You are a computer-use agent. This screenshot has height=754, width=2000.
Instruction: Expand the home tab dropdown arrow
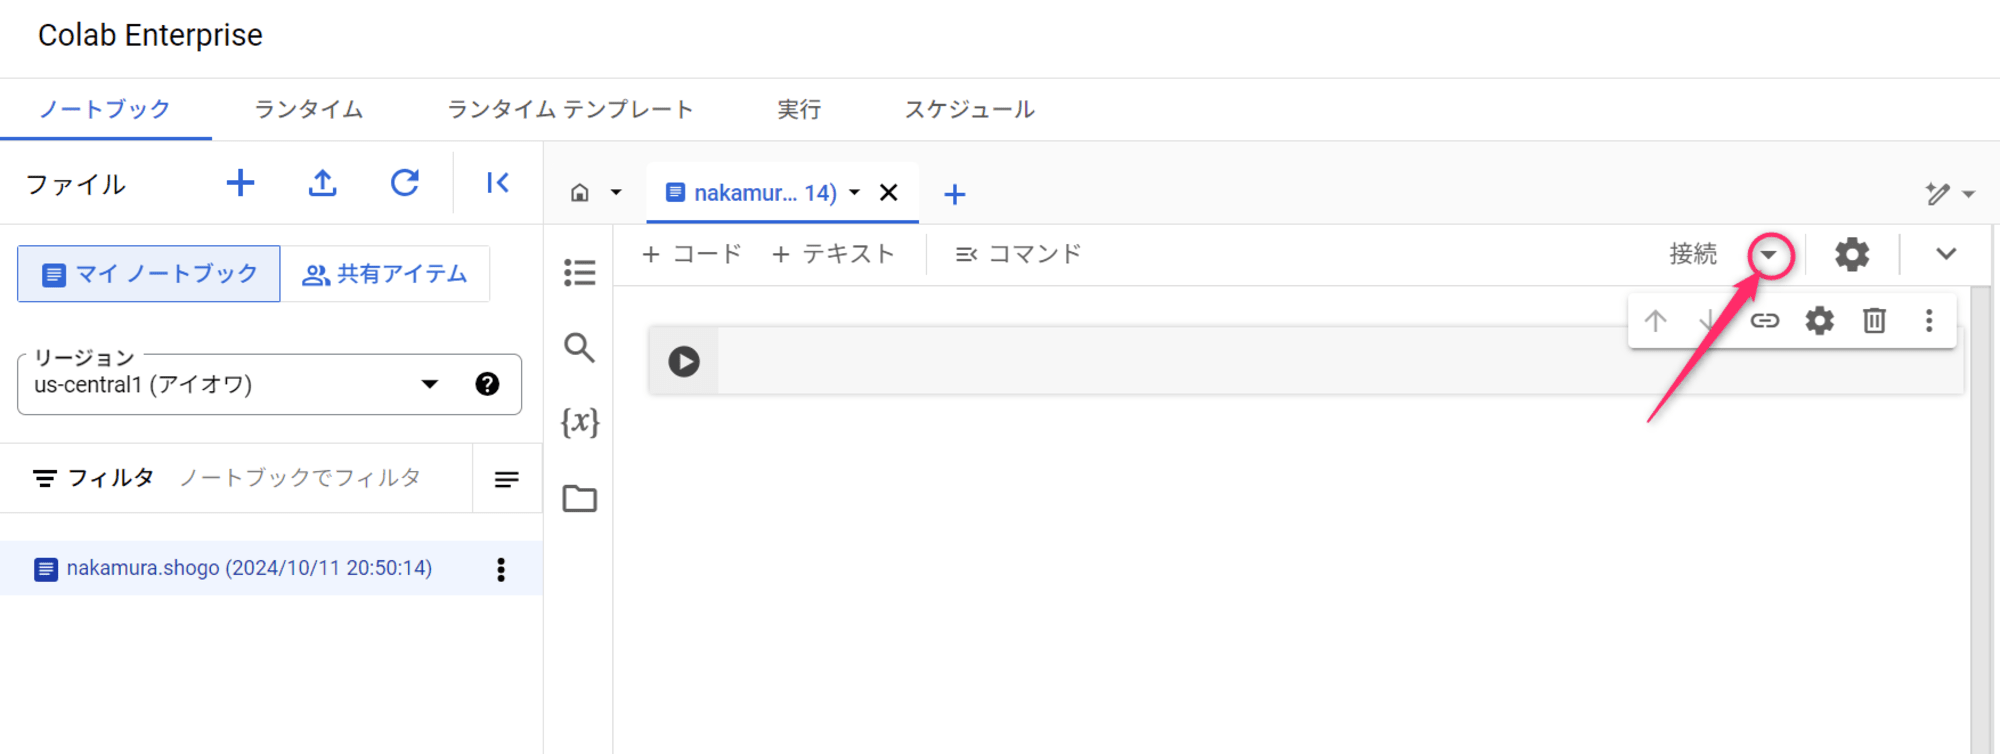tap(616, 193)
